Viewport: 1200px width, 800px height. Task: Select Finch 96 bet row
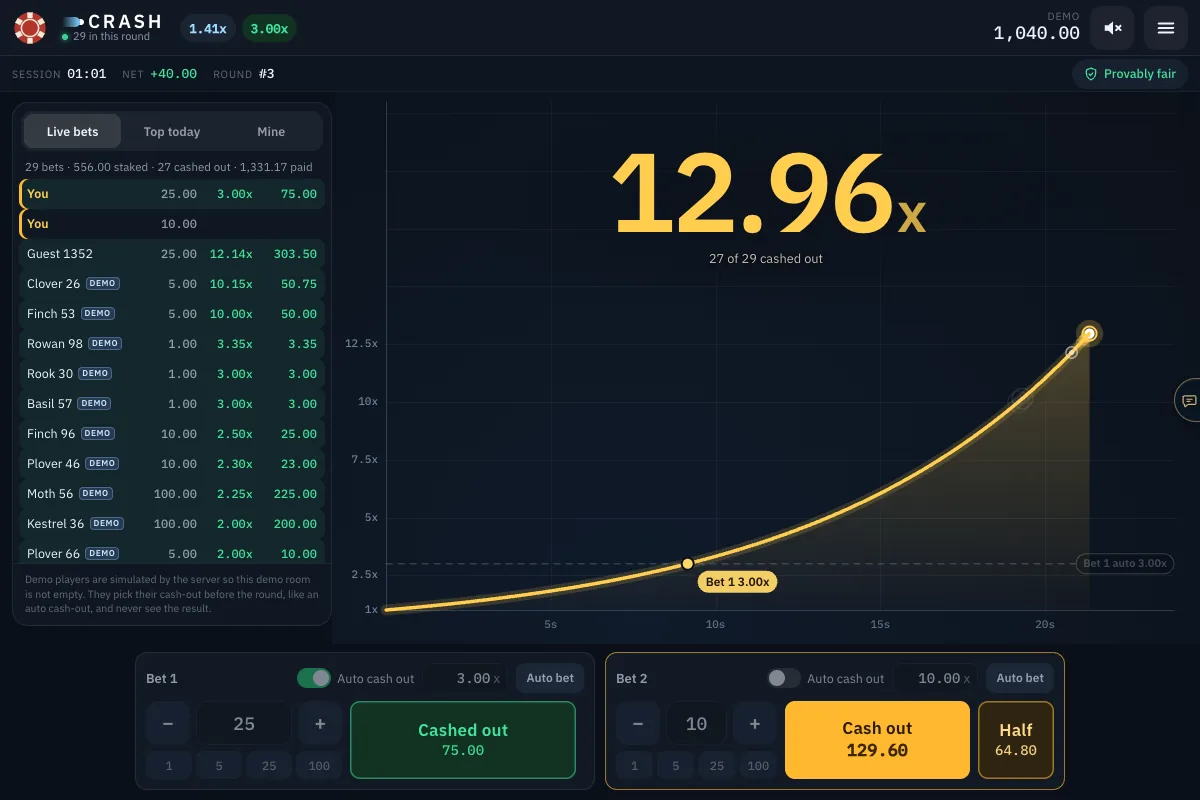[172, 434]
